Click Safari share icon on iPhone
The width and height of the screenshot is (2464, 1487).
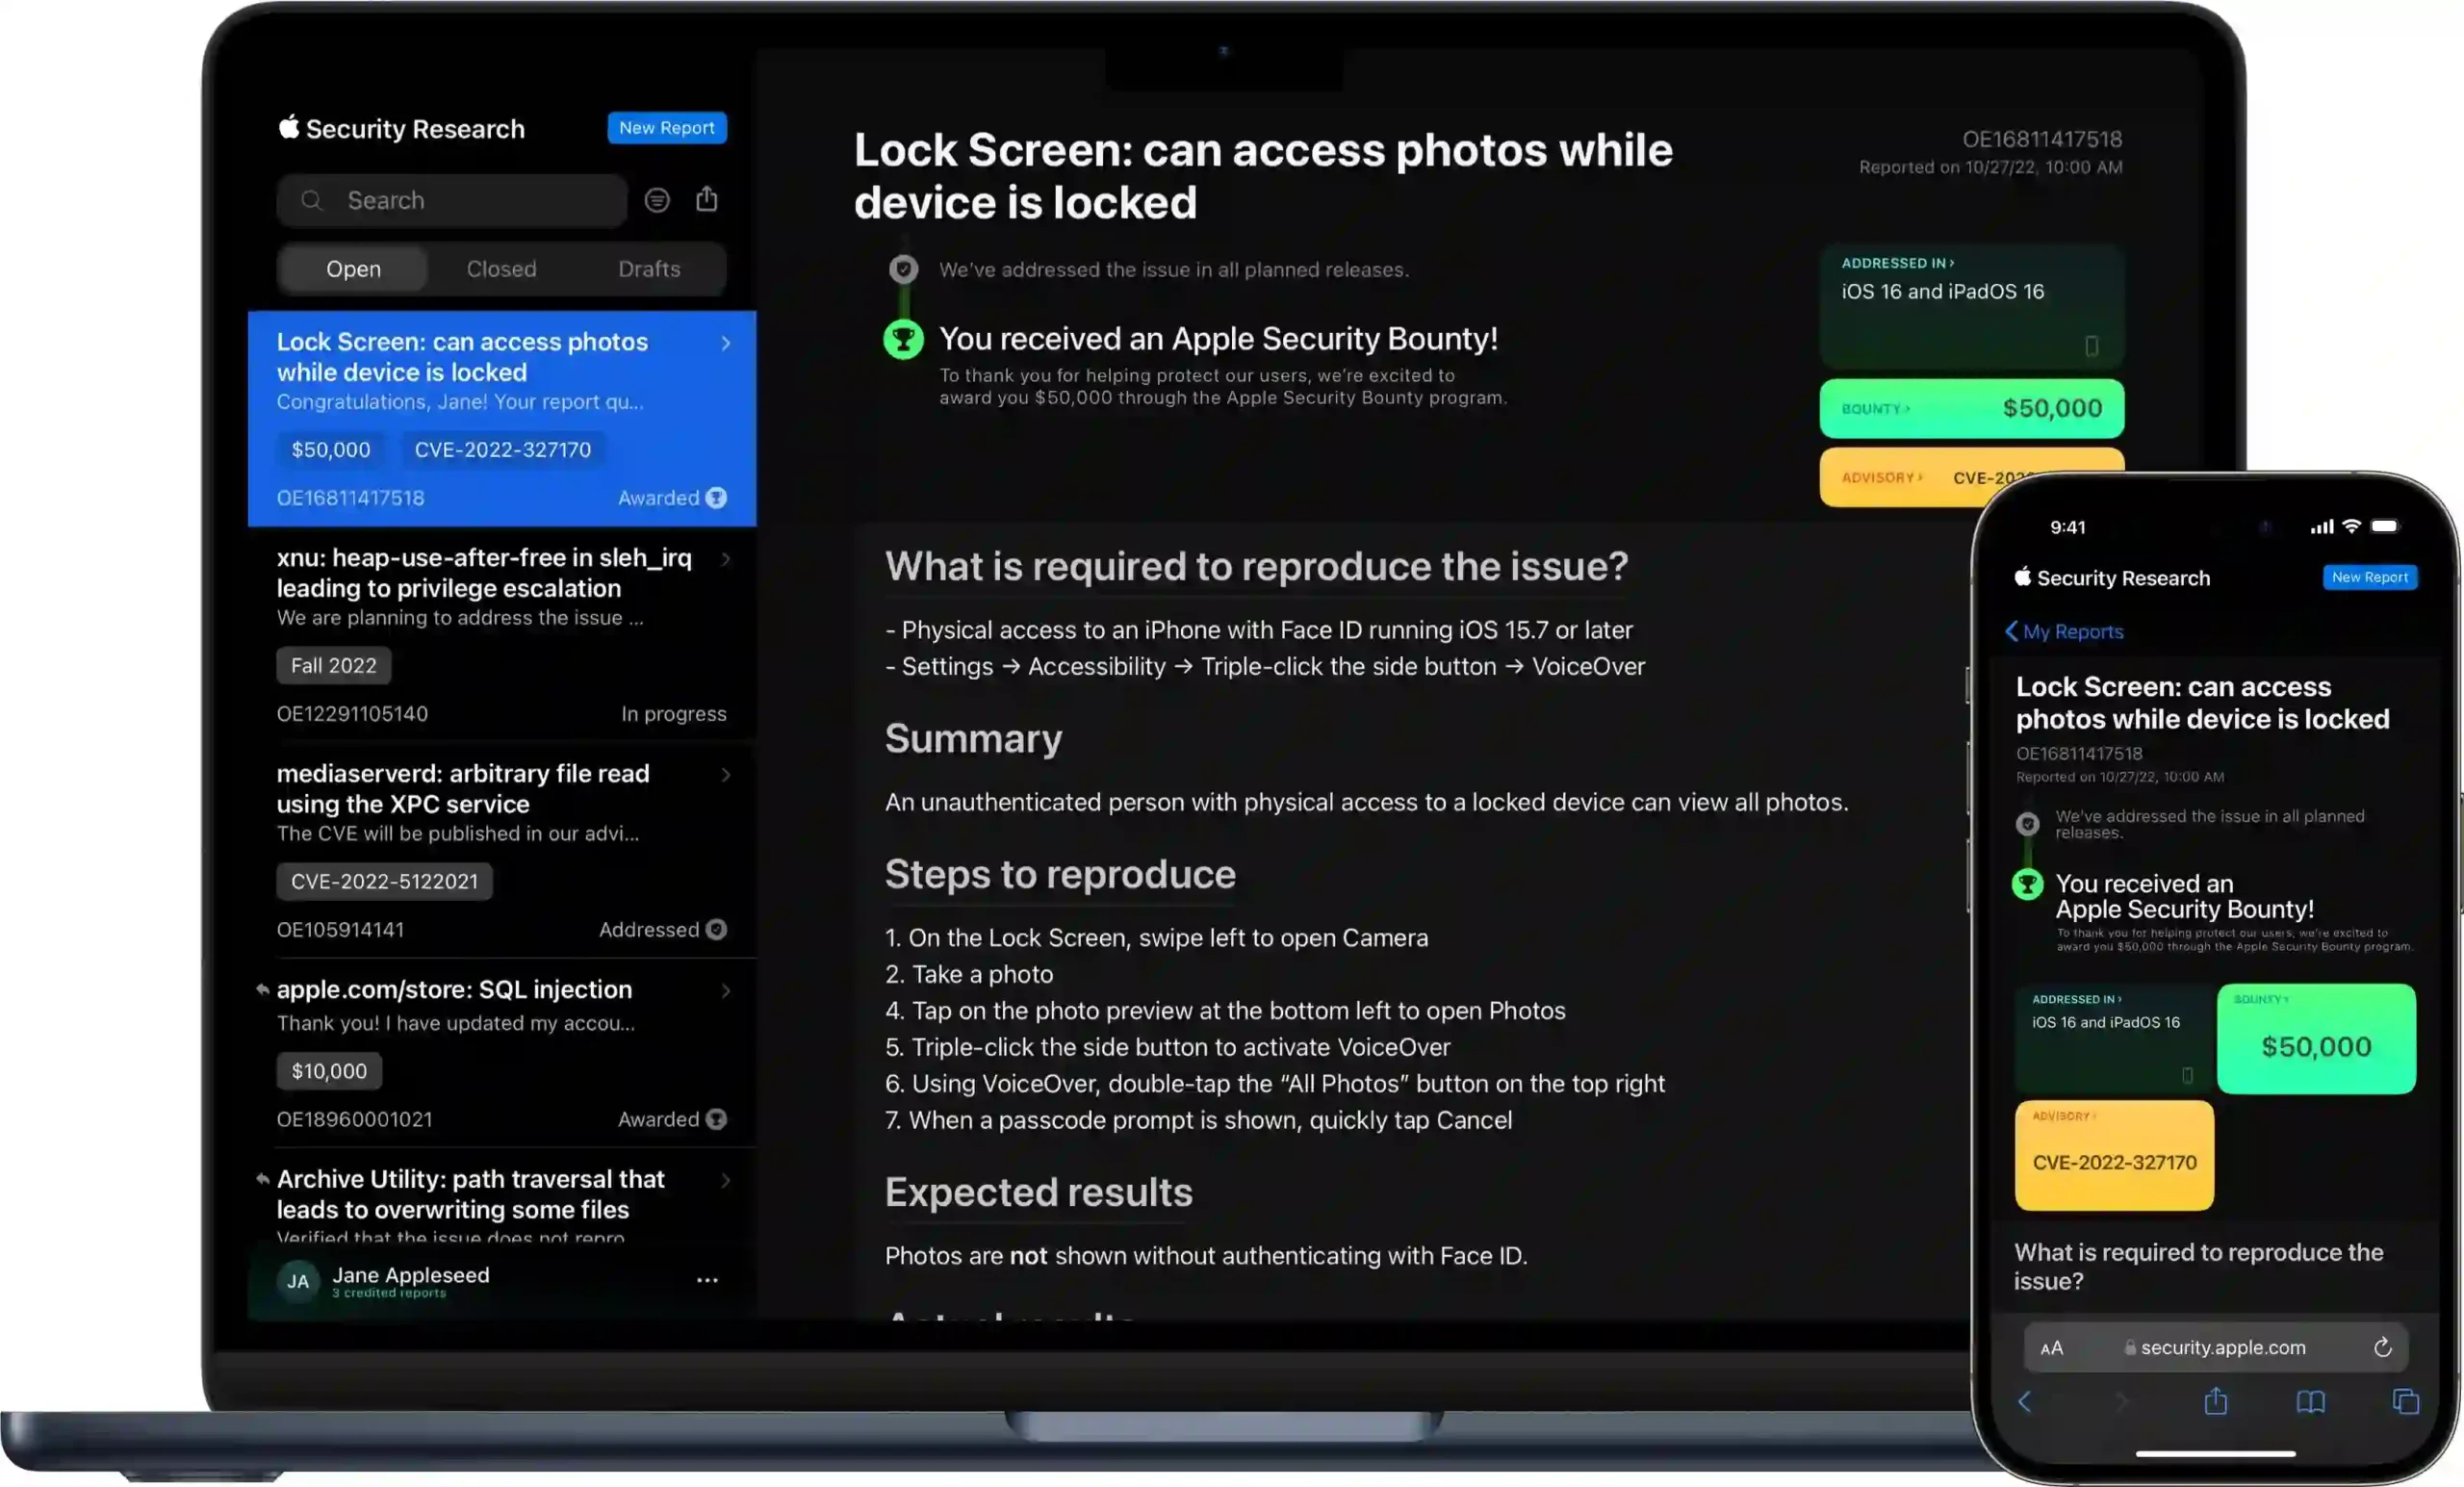click(x=2216, y=1401)
